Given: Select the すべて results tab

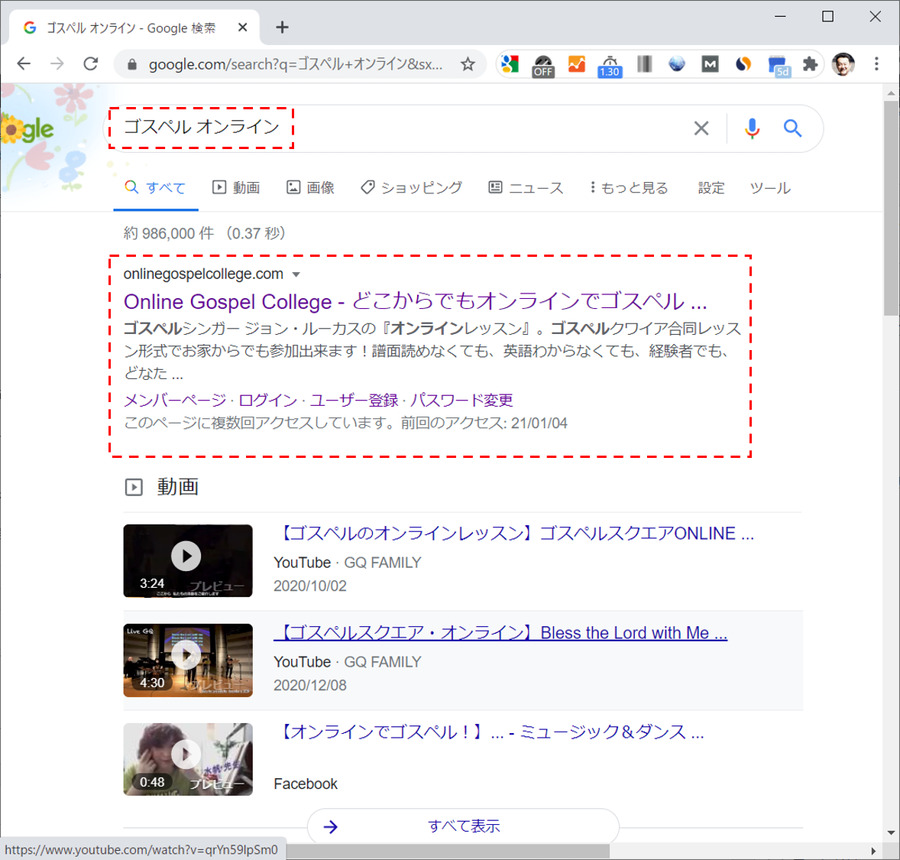Looking at the screenshot, I should click(156, 188).
